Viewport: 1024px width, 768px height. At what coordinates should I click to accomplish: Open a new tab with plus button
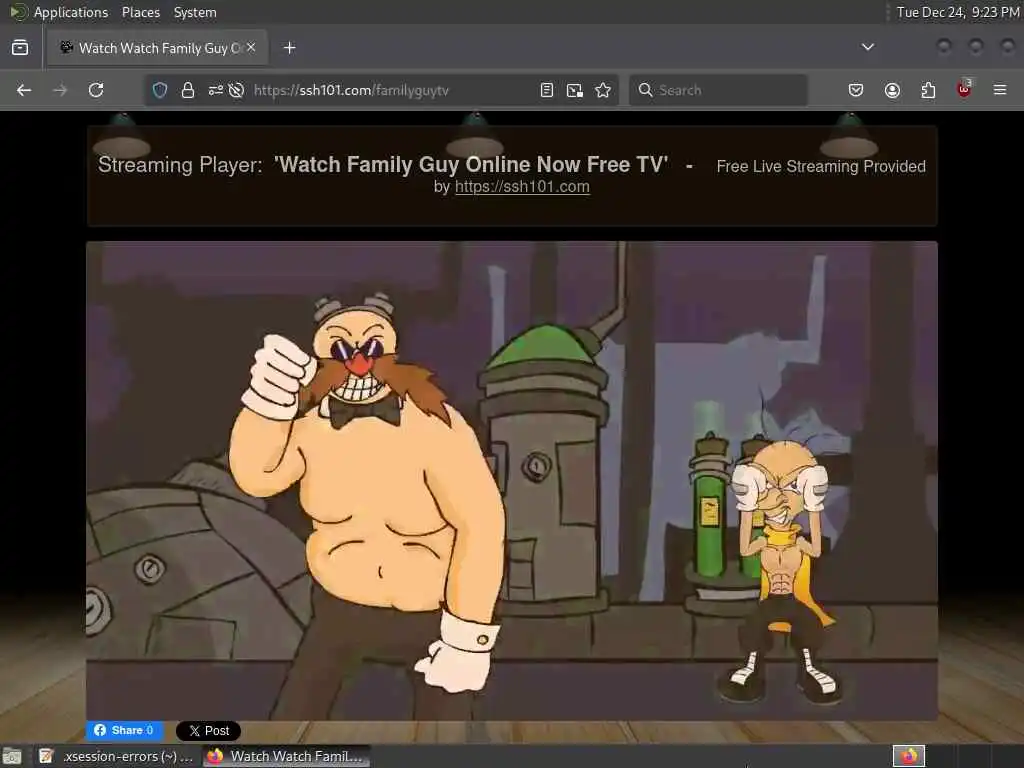click(x=290, y=48)
